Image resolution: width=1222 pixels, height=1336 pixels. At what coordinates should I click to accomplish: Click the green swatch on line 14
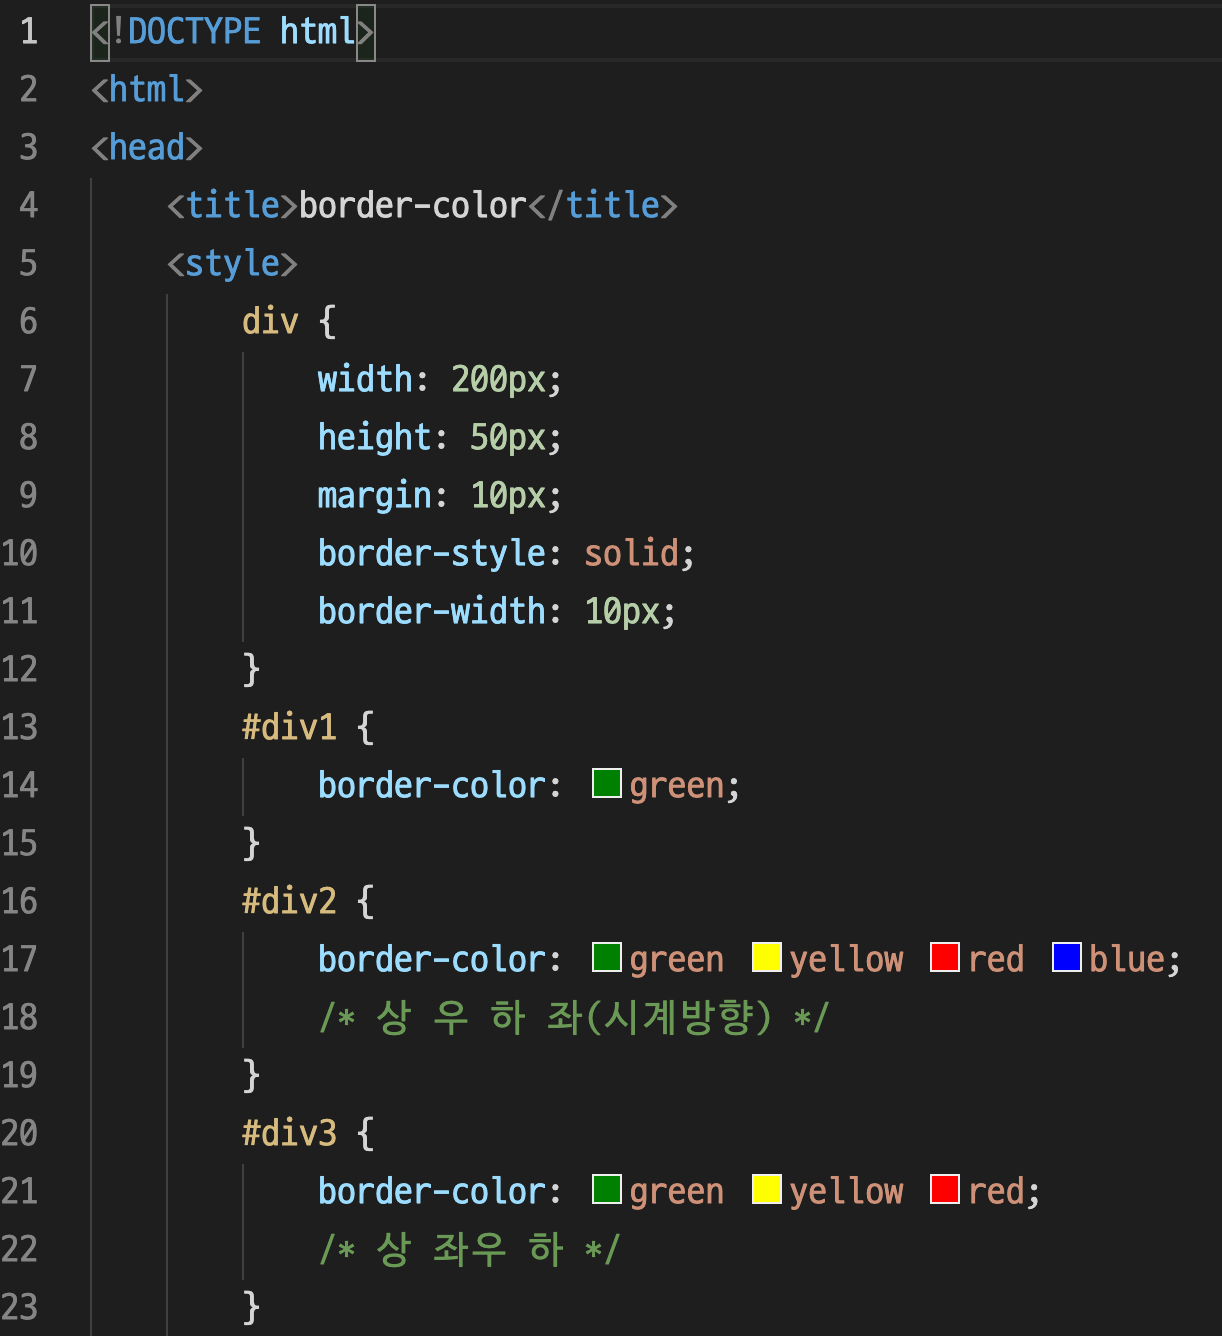point(607,783)
